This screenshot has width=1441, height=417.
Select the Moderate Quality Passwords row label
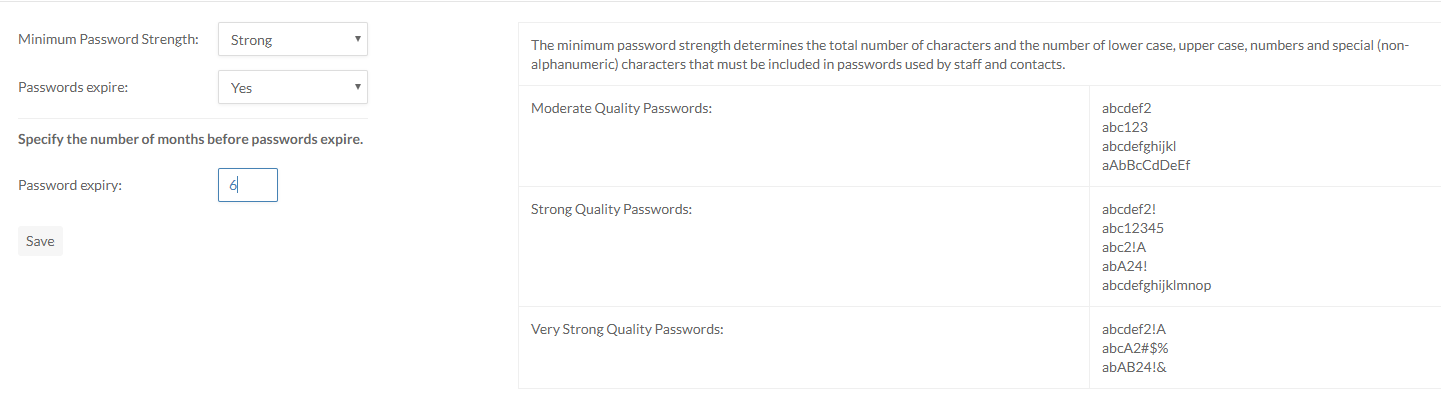point(621,108)
